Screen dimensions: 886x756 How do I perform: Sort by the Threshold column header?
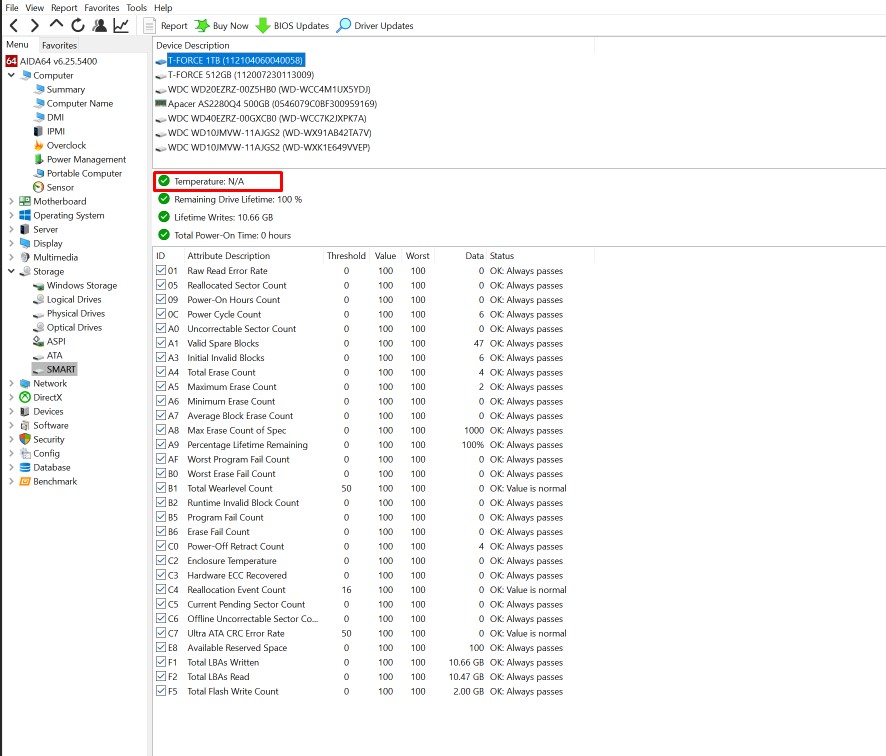[346, 255]
